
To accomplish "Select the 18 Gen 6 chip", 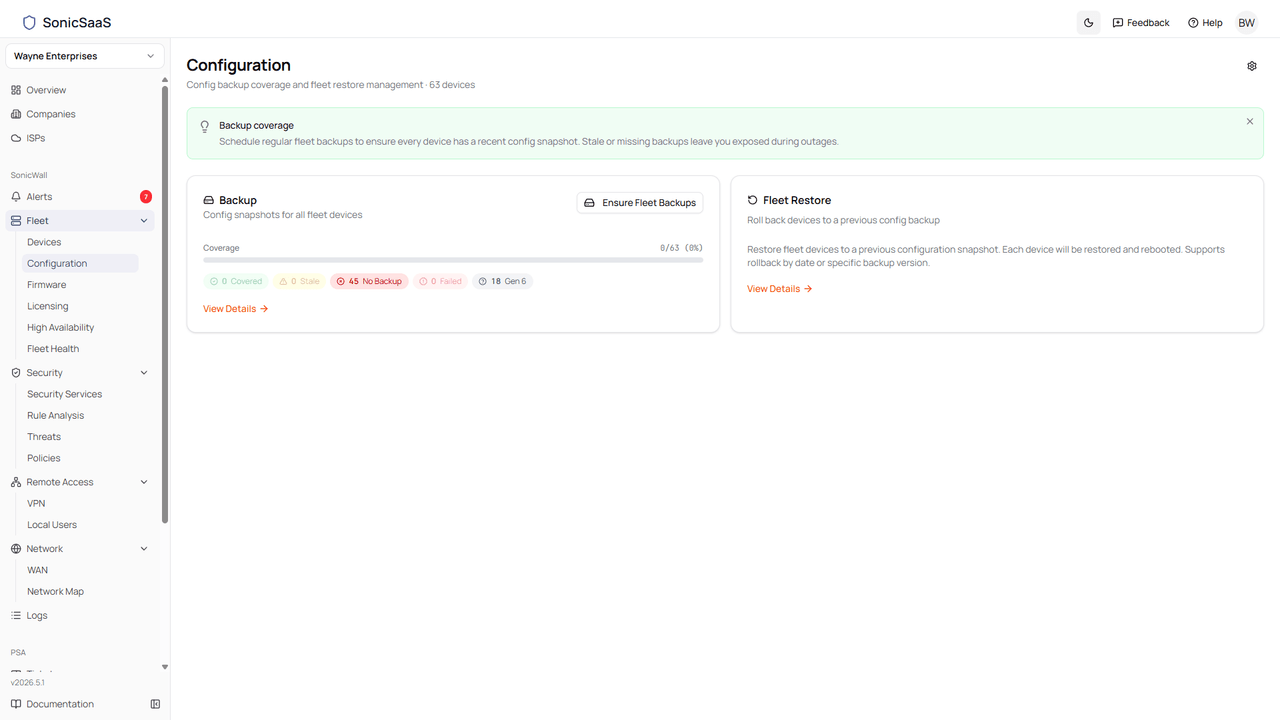I will (x=502, y=282).
